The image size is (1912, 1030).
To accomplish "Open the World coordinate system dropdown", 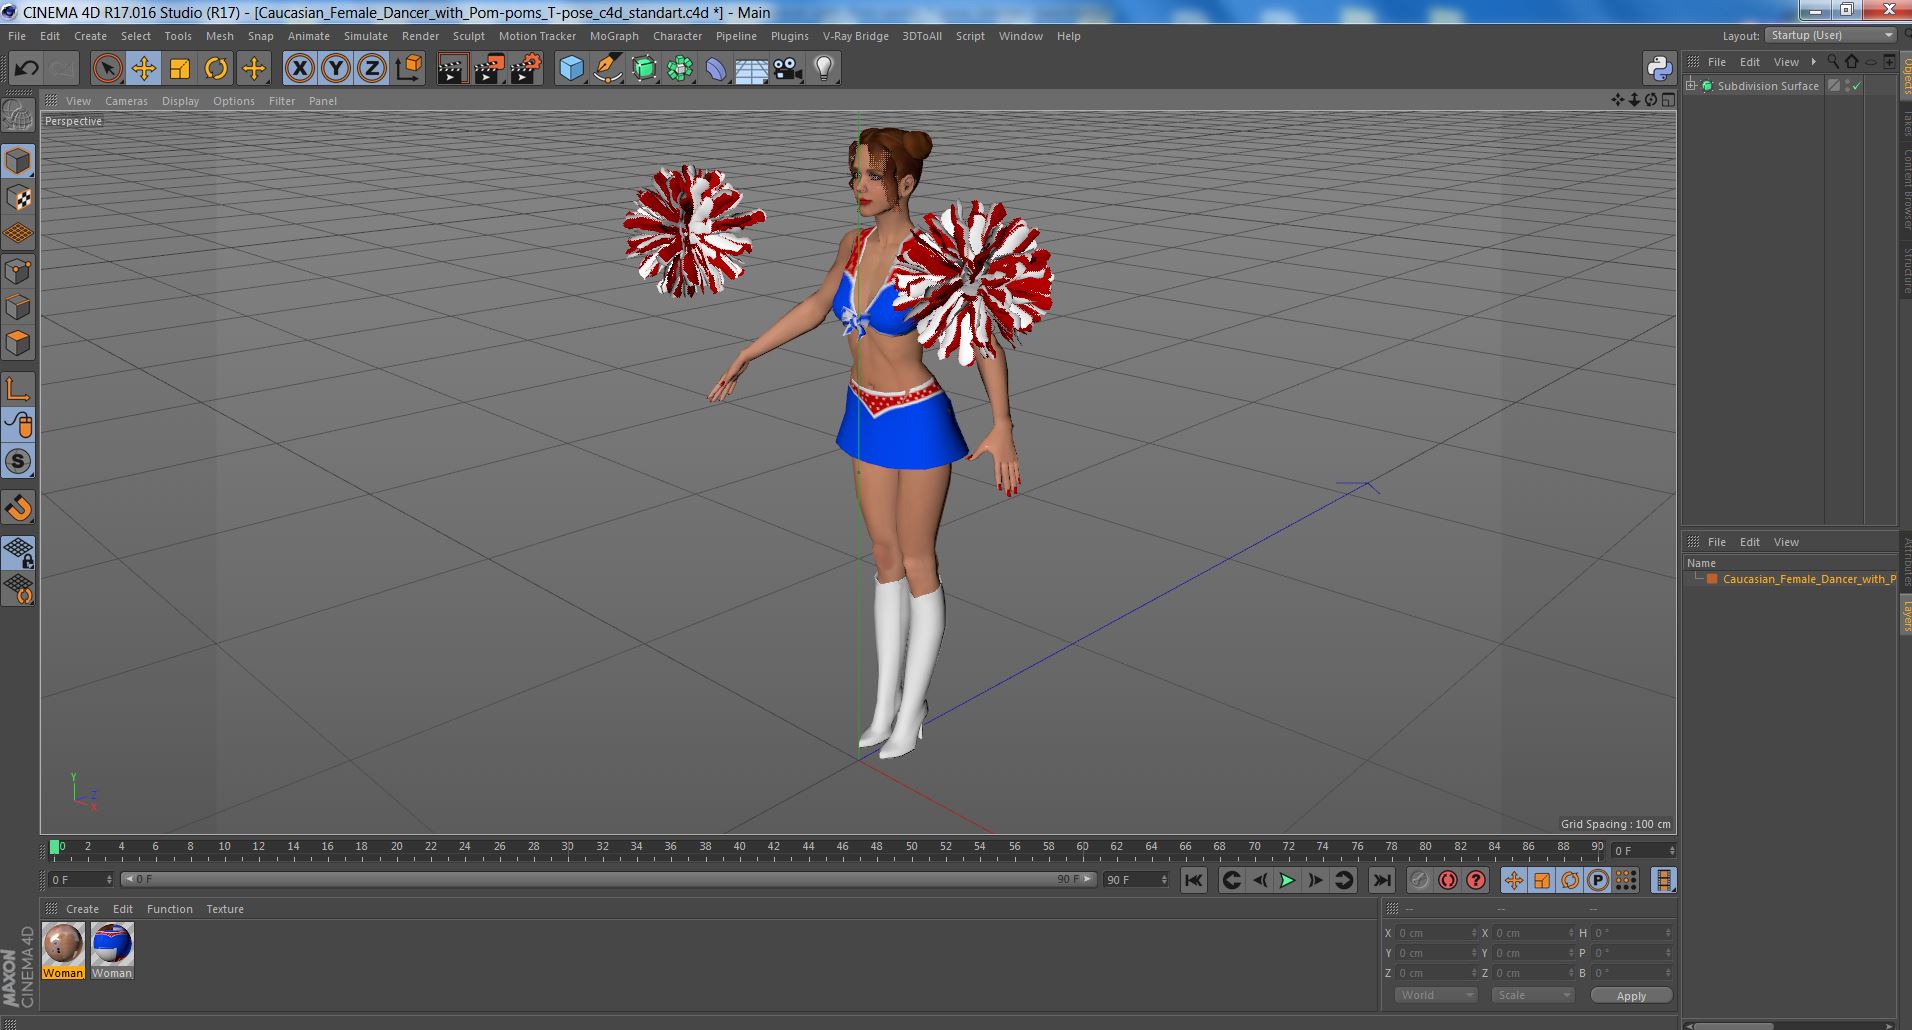I will tap(1436, 995).
